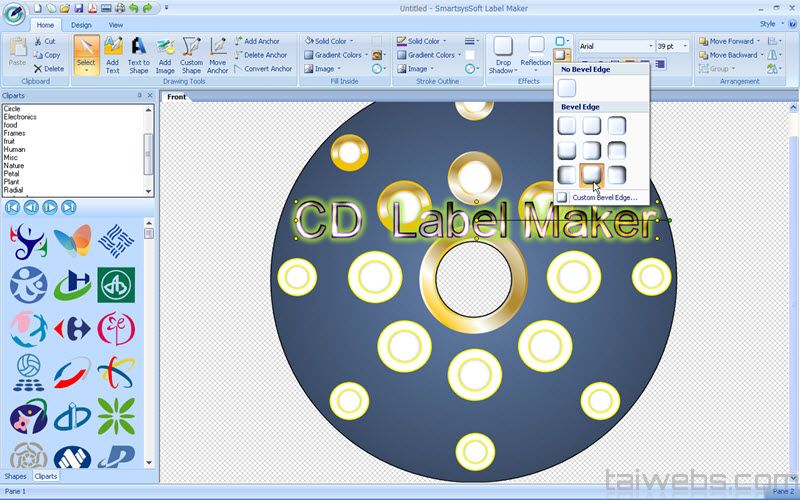The height and width of the screenshot is (500, 800).
Task: Switch to the Design ribbon tab
Action: (81, 24)
